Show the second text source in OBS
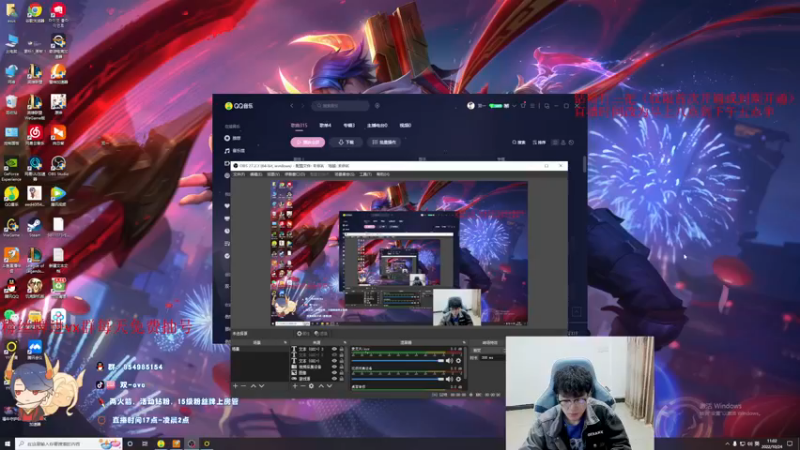The image size is (800, 450). pos(334,355)
